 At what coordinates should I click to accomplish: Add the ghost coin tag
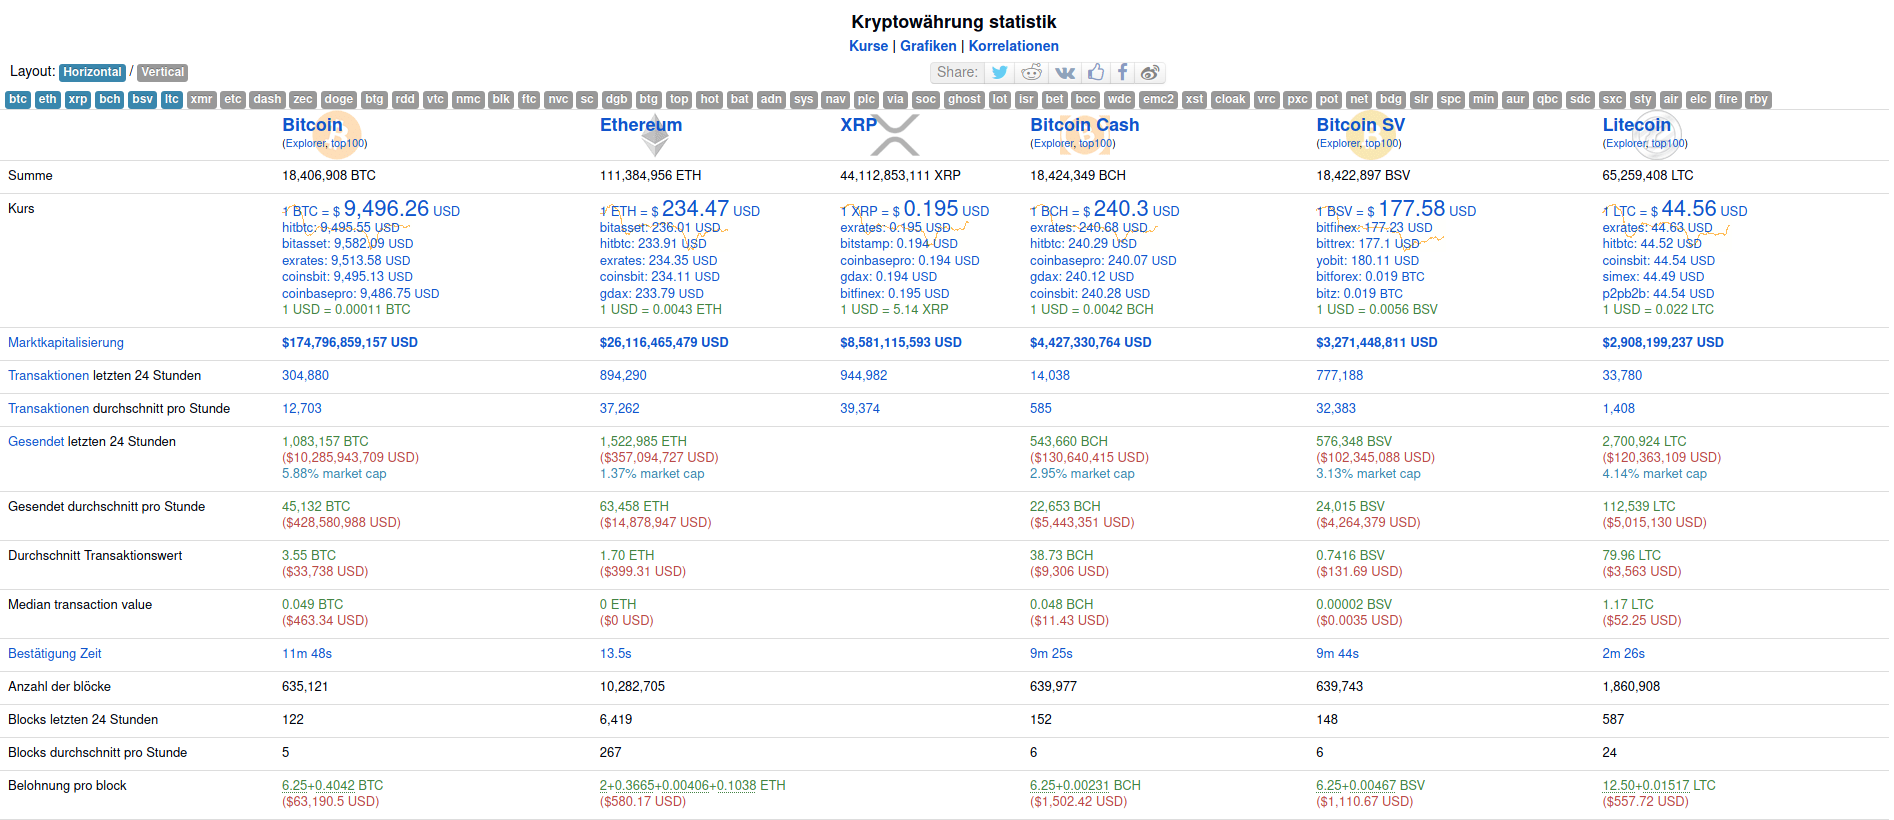(x=964, y=100)
